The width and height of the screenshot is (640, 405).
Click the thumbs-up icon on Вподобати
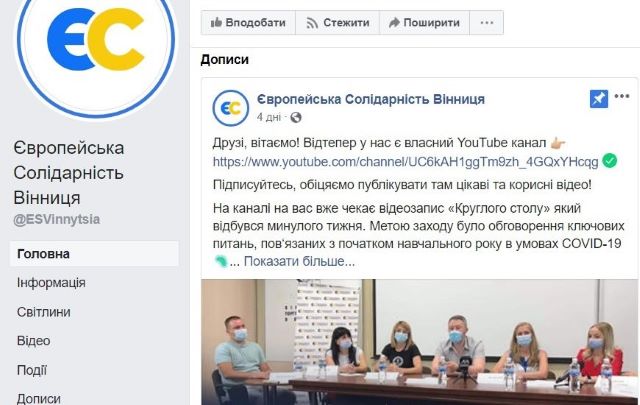(x=216, y=22)
